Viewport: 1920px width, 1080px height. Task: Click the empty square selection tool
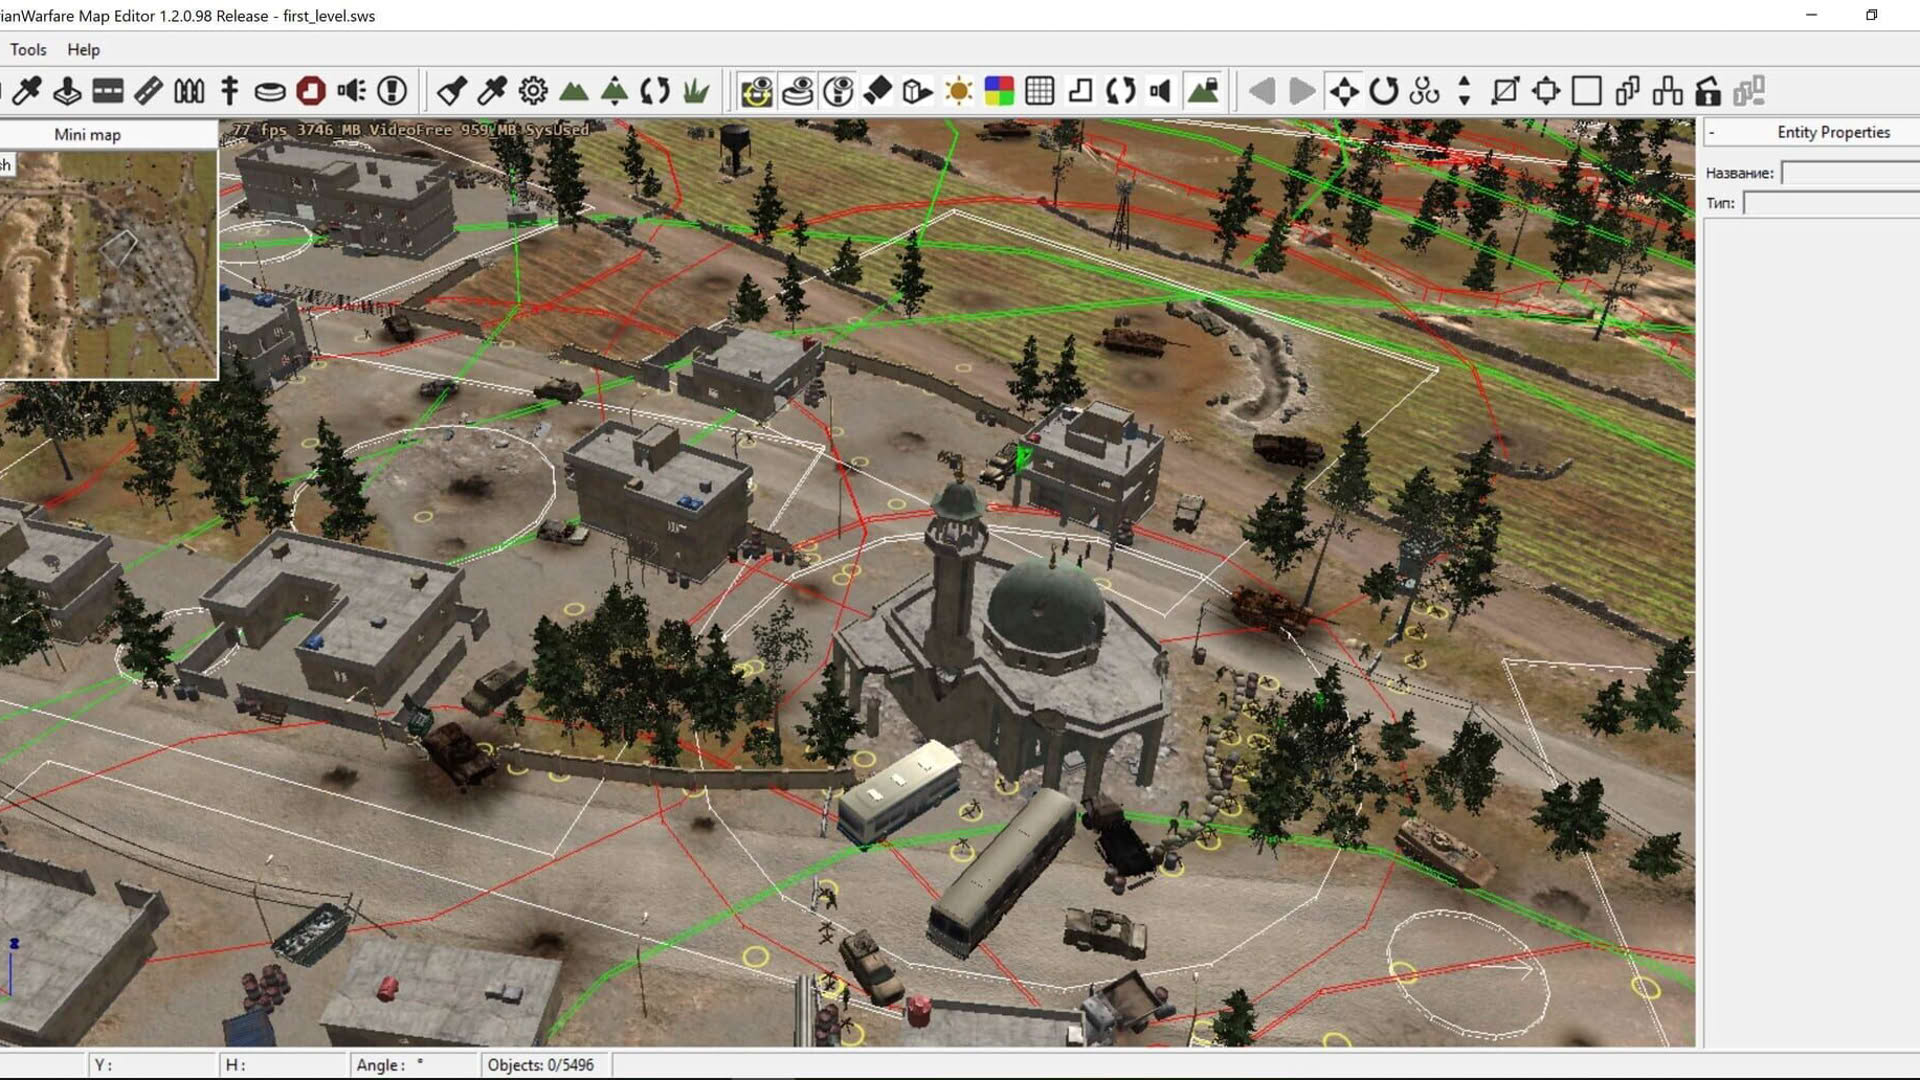pos(1587,91)
